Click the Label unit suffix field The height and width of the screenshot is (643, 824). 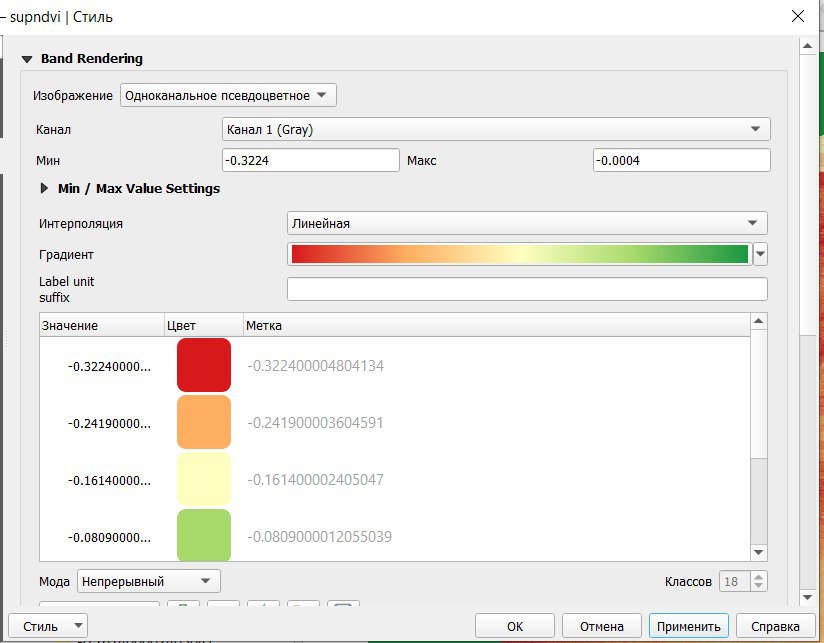tap(527, 289)
